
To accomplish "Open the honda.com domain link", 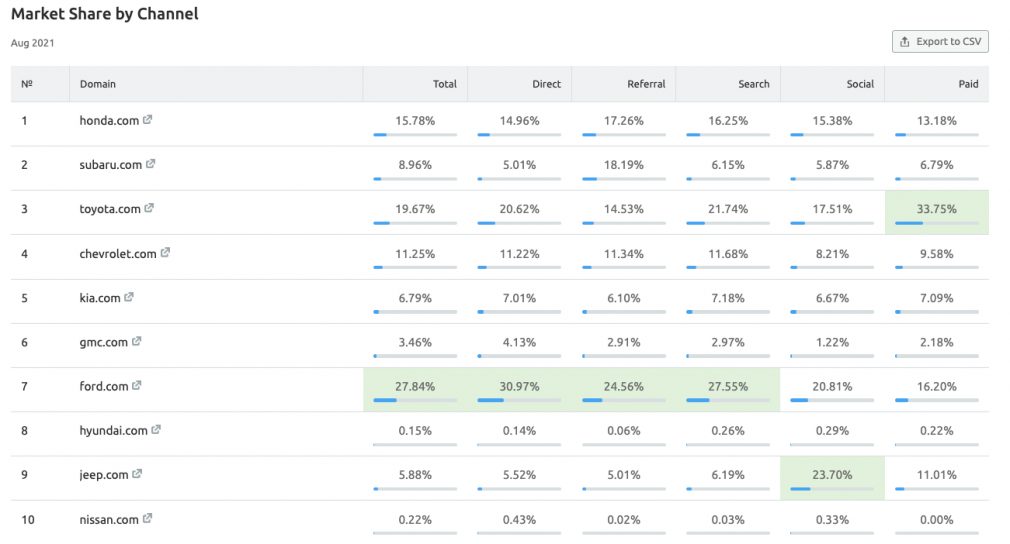I will click(109, 120).
